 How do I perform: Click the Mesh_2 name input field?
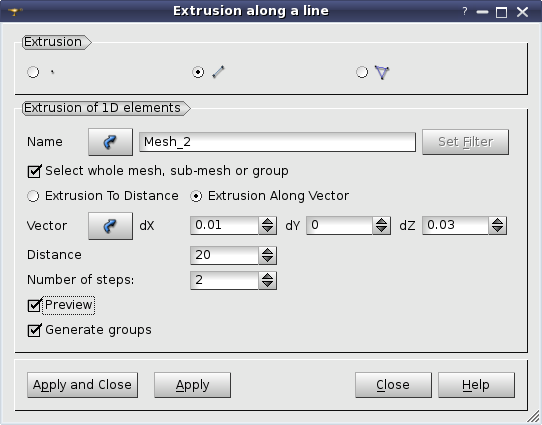pyautogui.click(x=277, y=142)
